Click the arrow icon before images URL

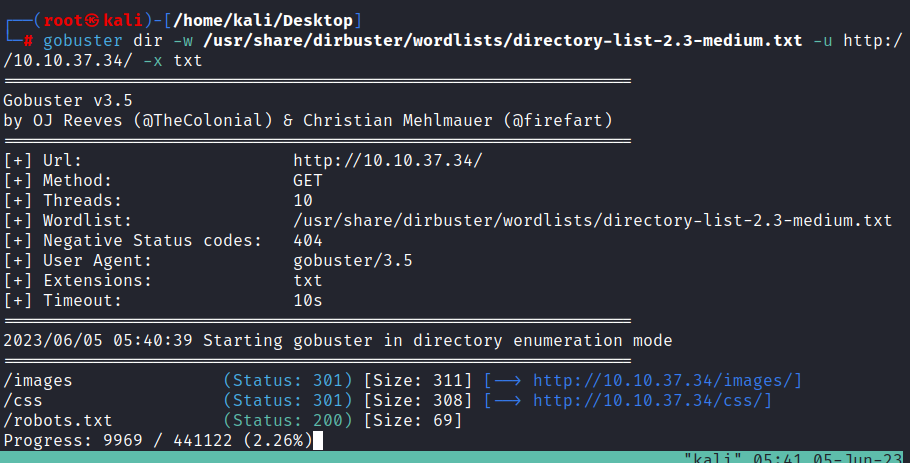click(x=508, y=381)
